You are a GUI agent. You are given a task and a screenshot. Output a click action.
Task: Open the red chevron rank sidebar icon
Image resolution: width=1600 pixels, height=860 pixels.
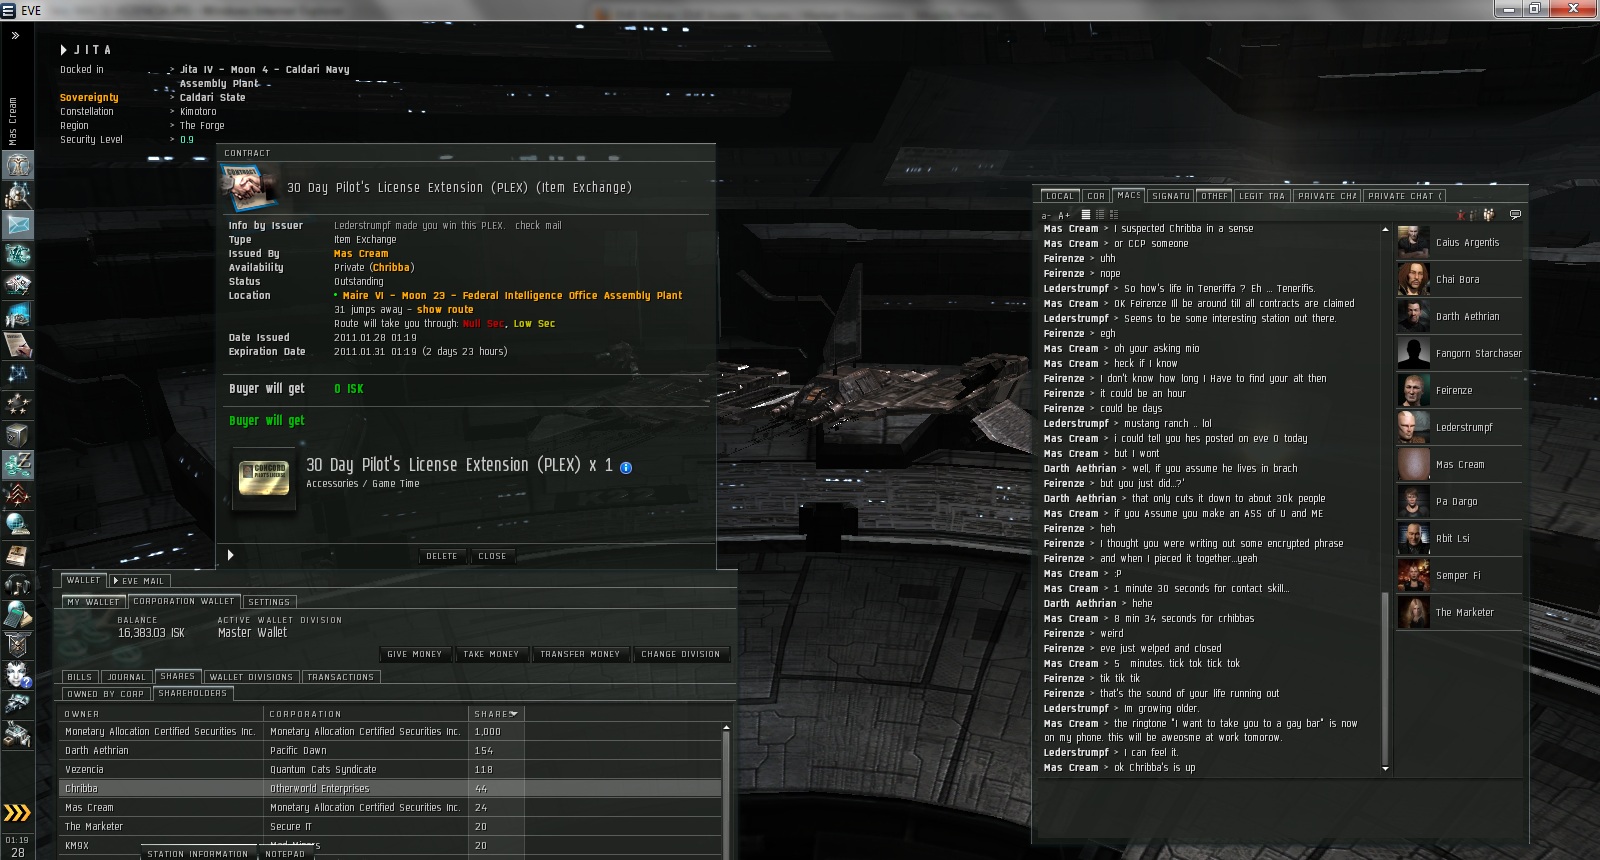pyautogui.click(x=18, y=495)
